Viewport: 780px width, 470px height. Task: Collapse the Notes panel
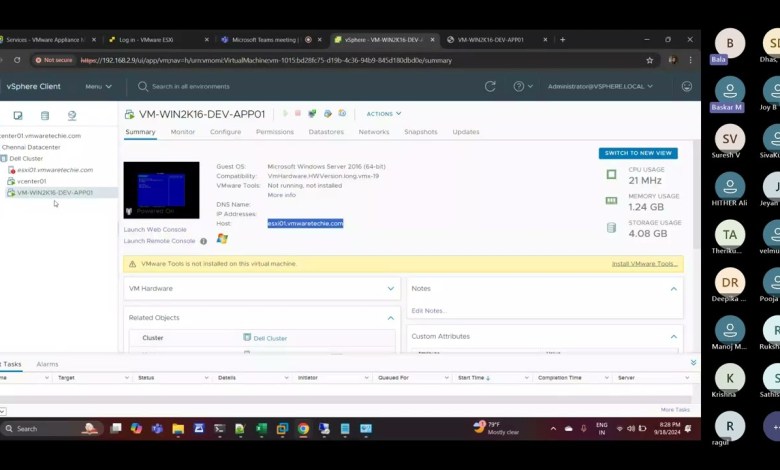coord(674,288)
